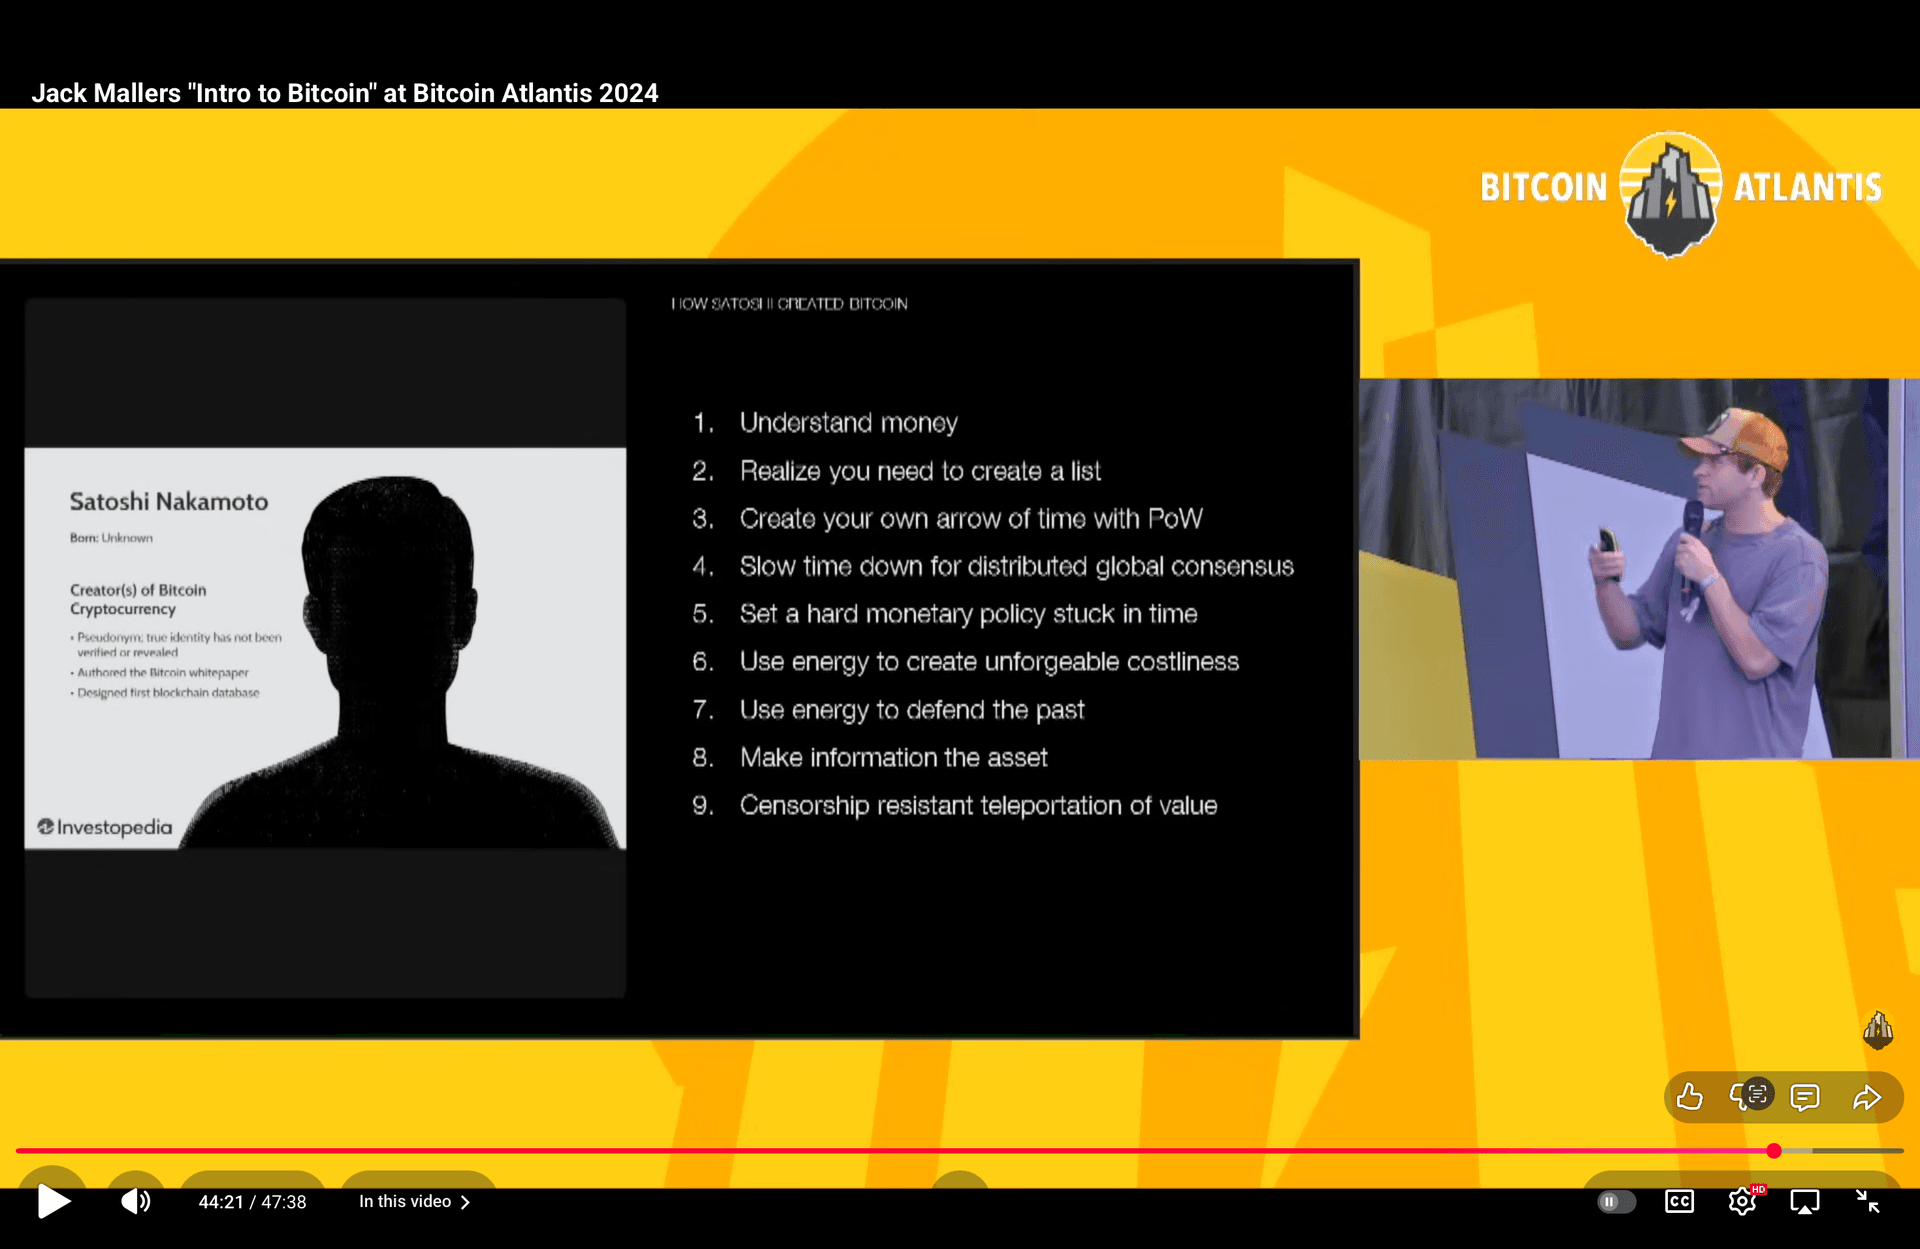
Task: Like the video with thumbs up
Action: pyautogui.click(x=1690, y=1097)
